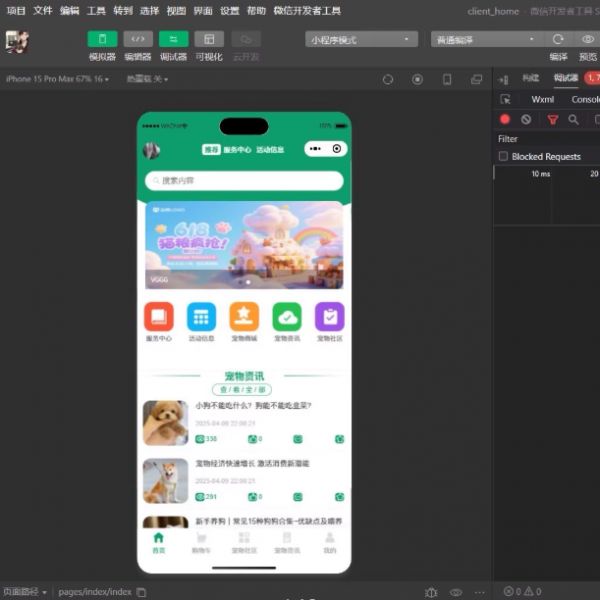The height and width of the screenshot is (600, 600).
Task: Open the 普通编译 compile mode dropdown
Action: pos(487,39)
